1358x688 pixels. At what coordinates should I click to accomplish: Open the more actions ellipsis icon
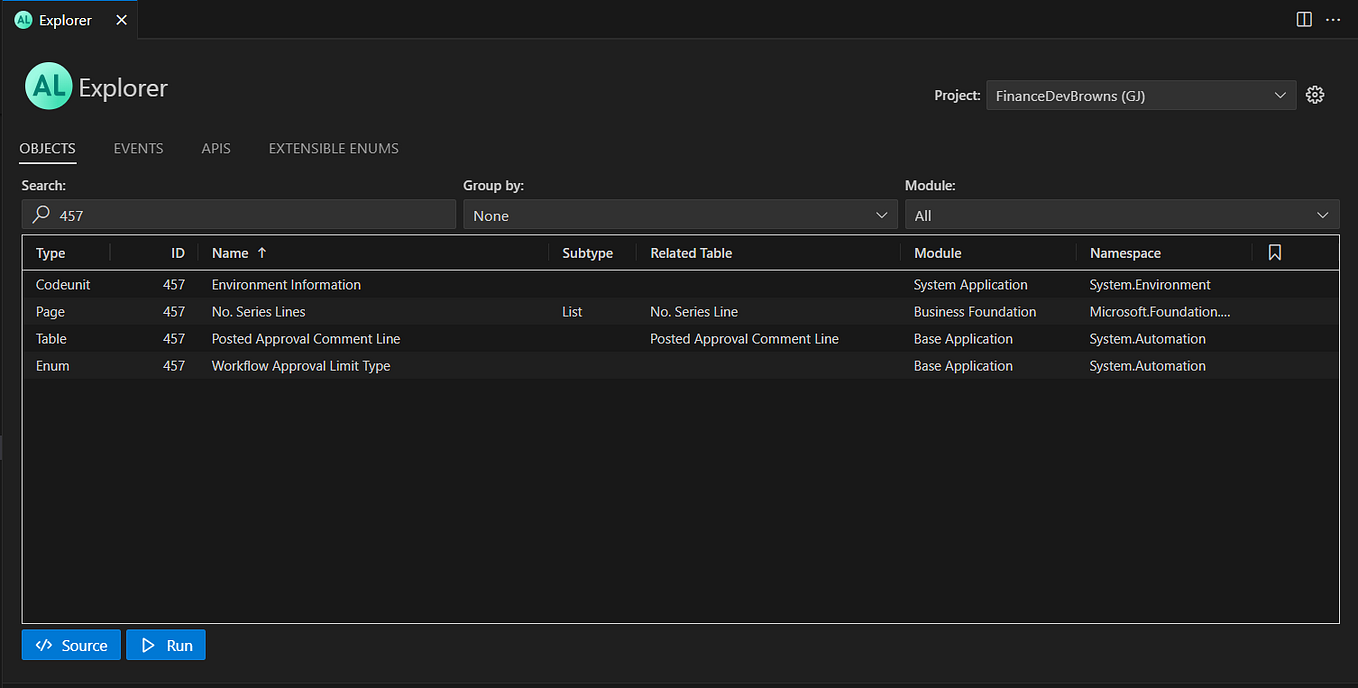tap(1333, 19)
